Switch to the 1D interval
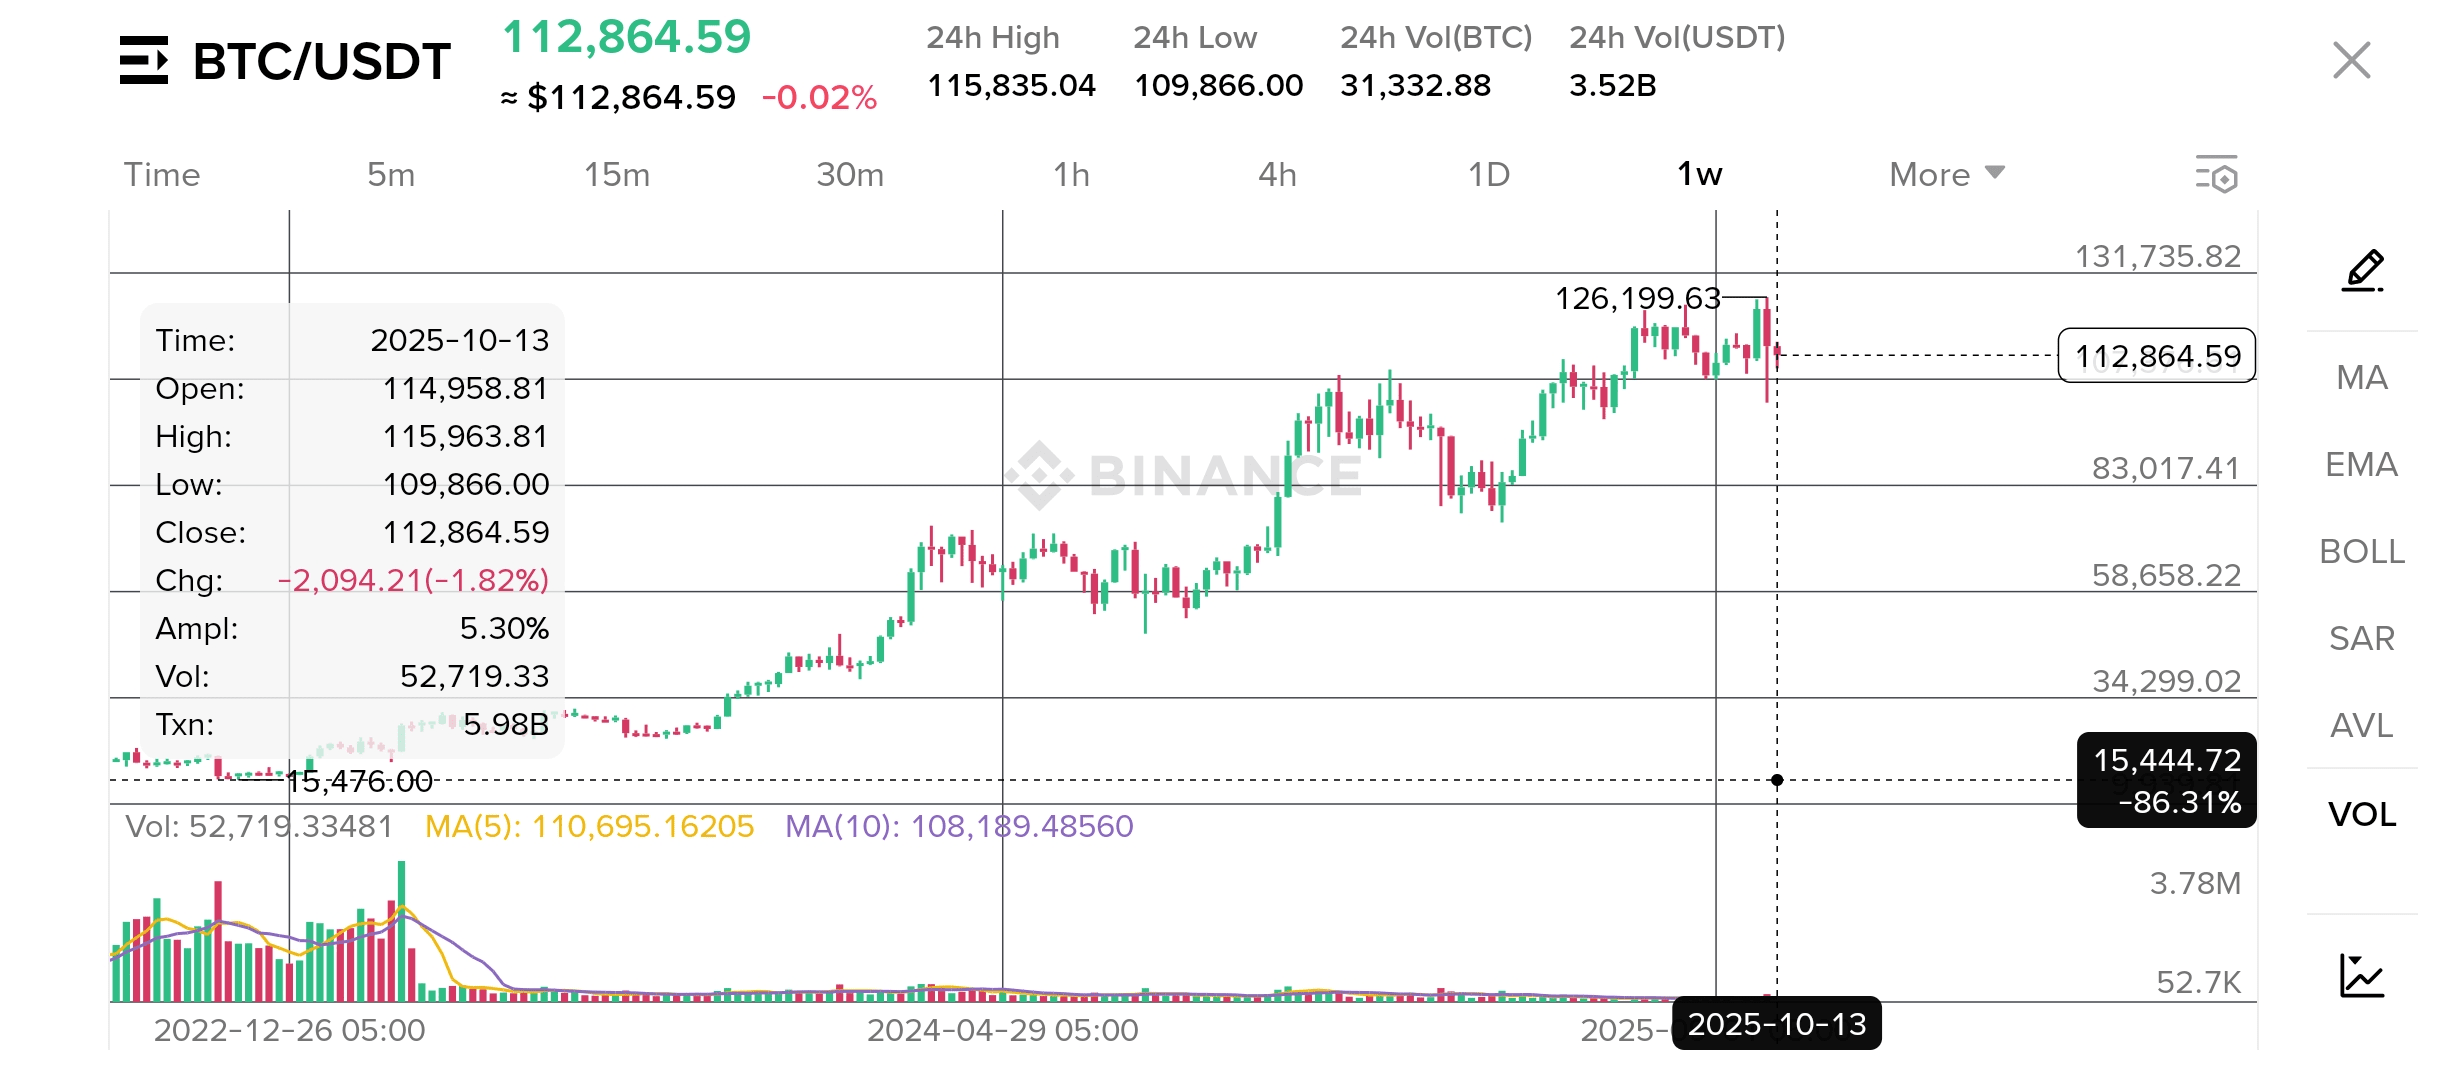The width and height of the screenshot is (2460, 1080). point(1488,175)
